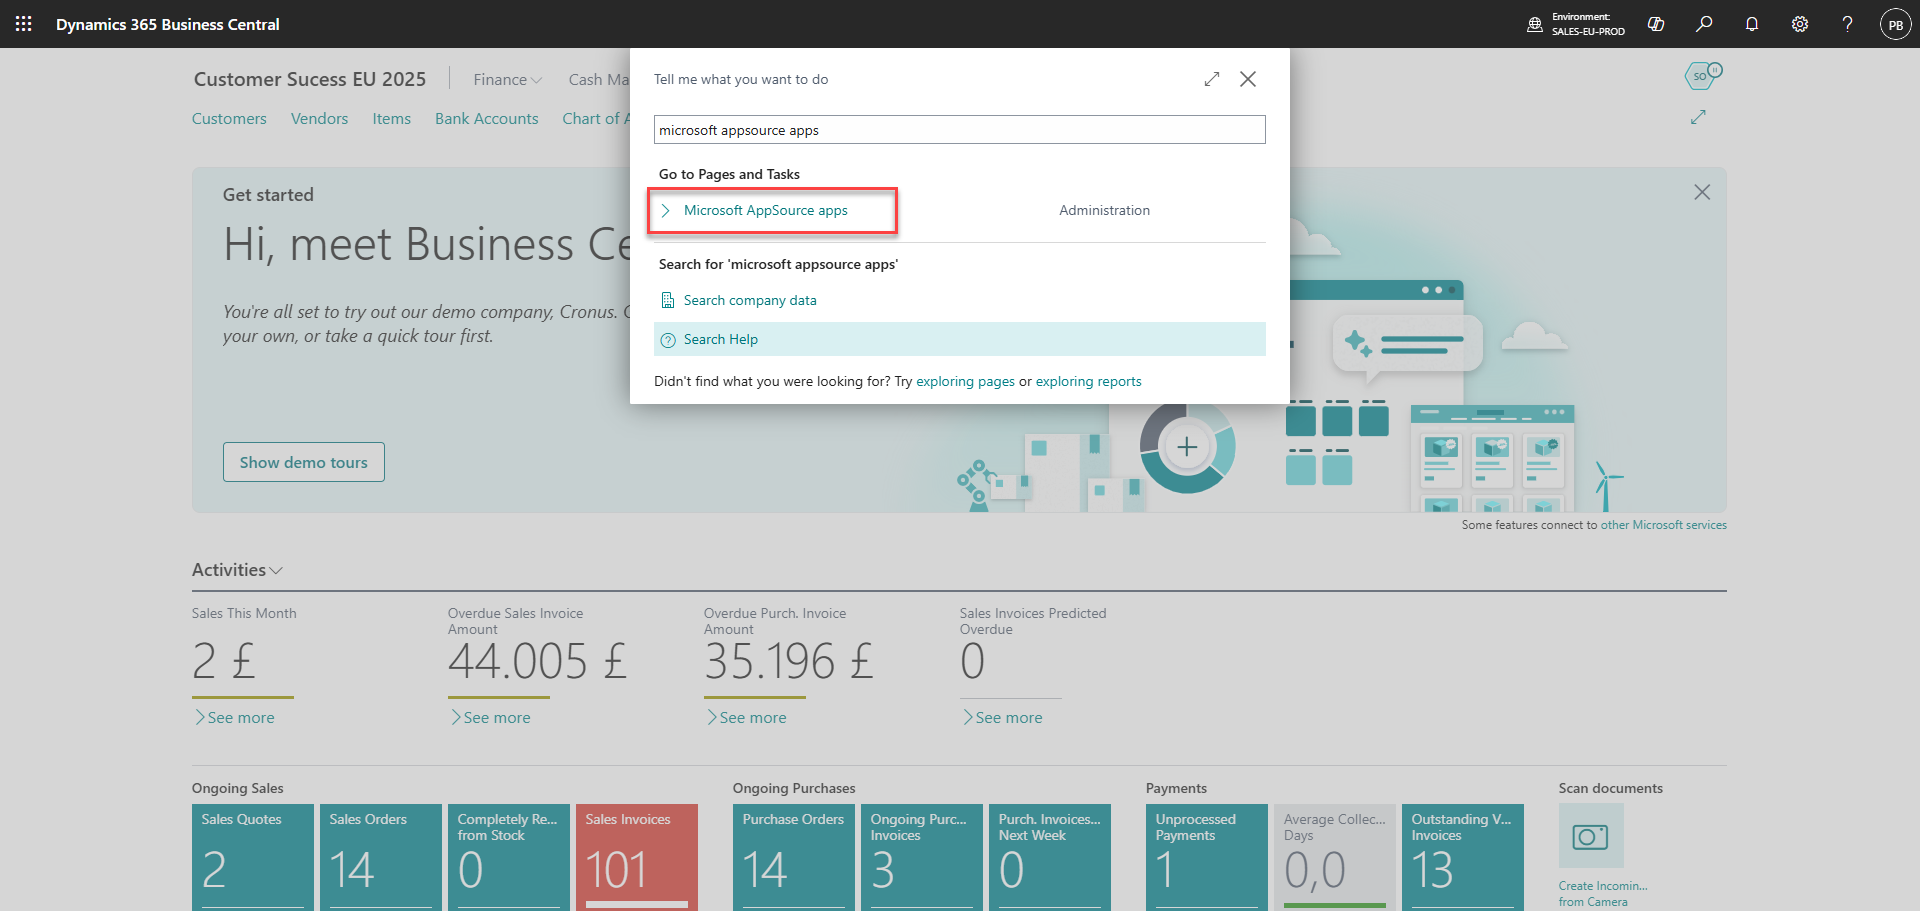The height and width of the screenshot is (911, 1920).
Task: Open the notifications bell
Action: coord(1752,24)
